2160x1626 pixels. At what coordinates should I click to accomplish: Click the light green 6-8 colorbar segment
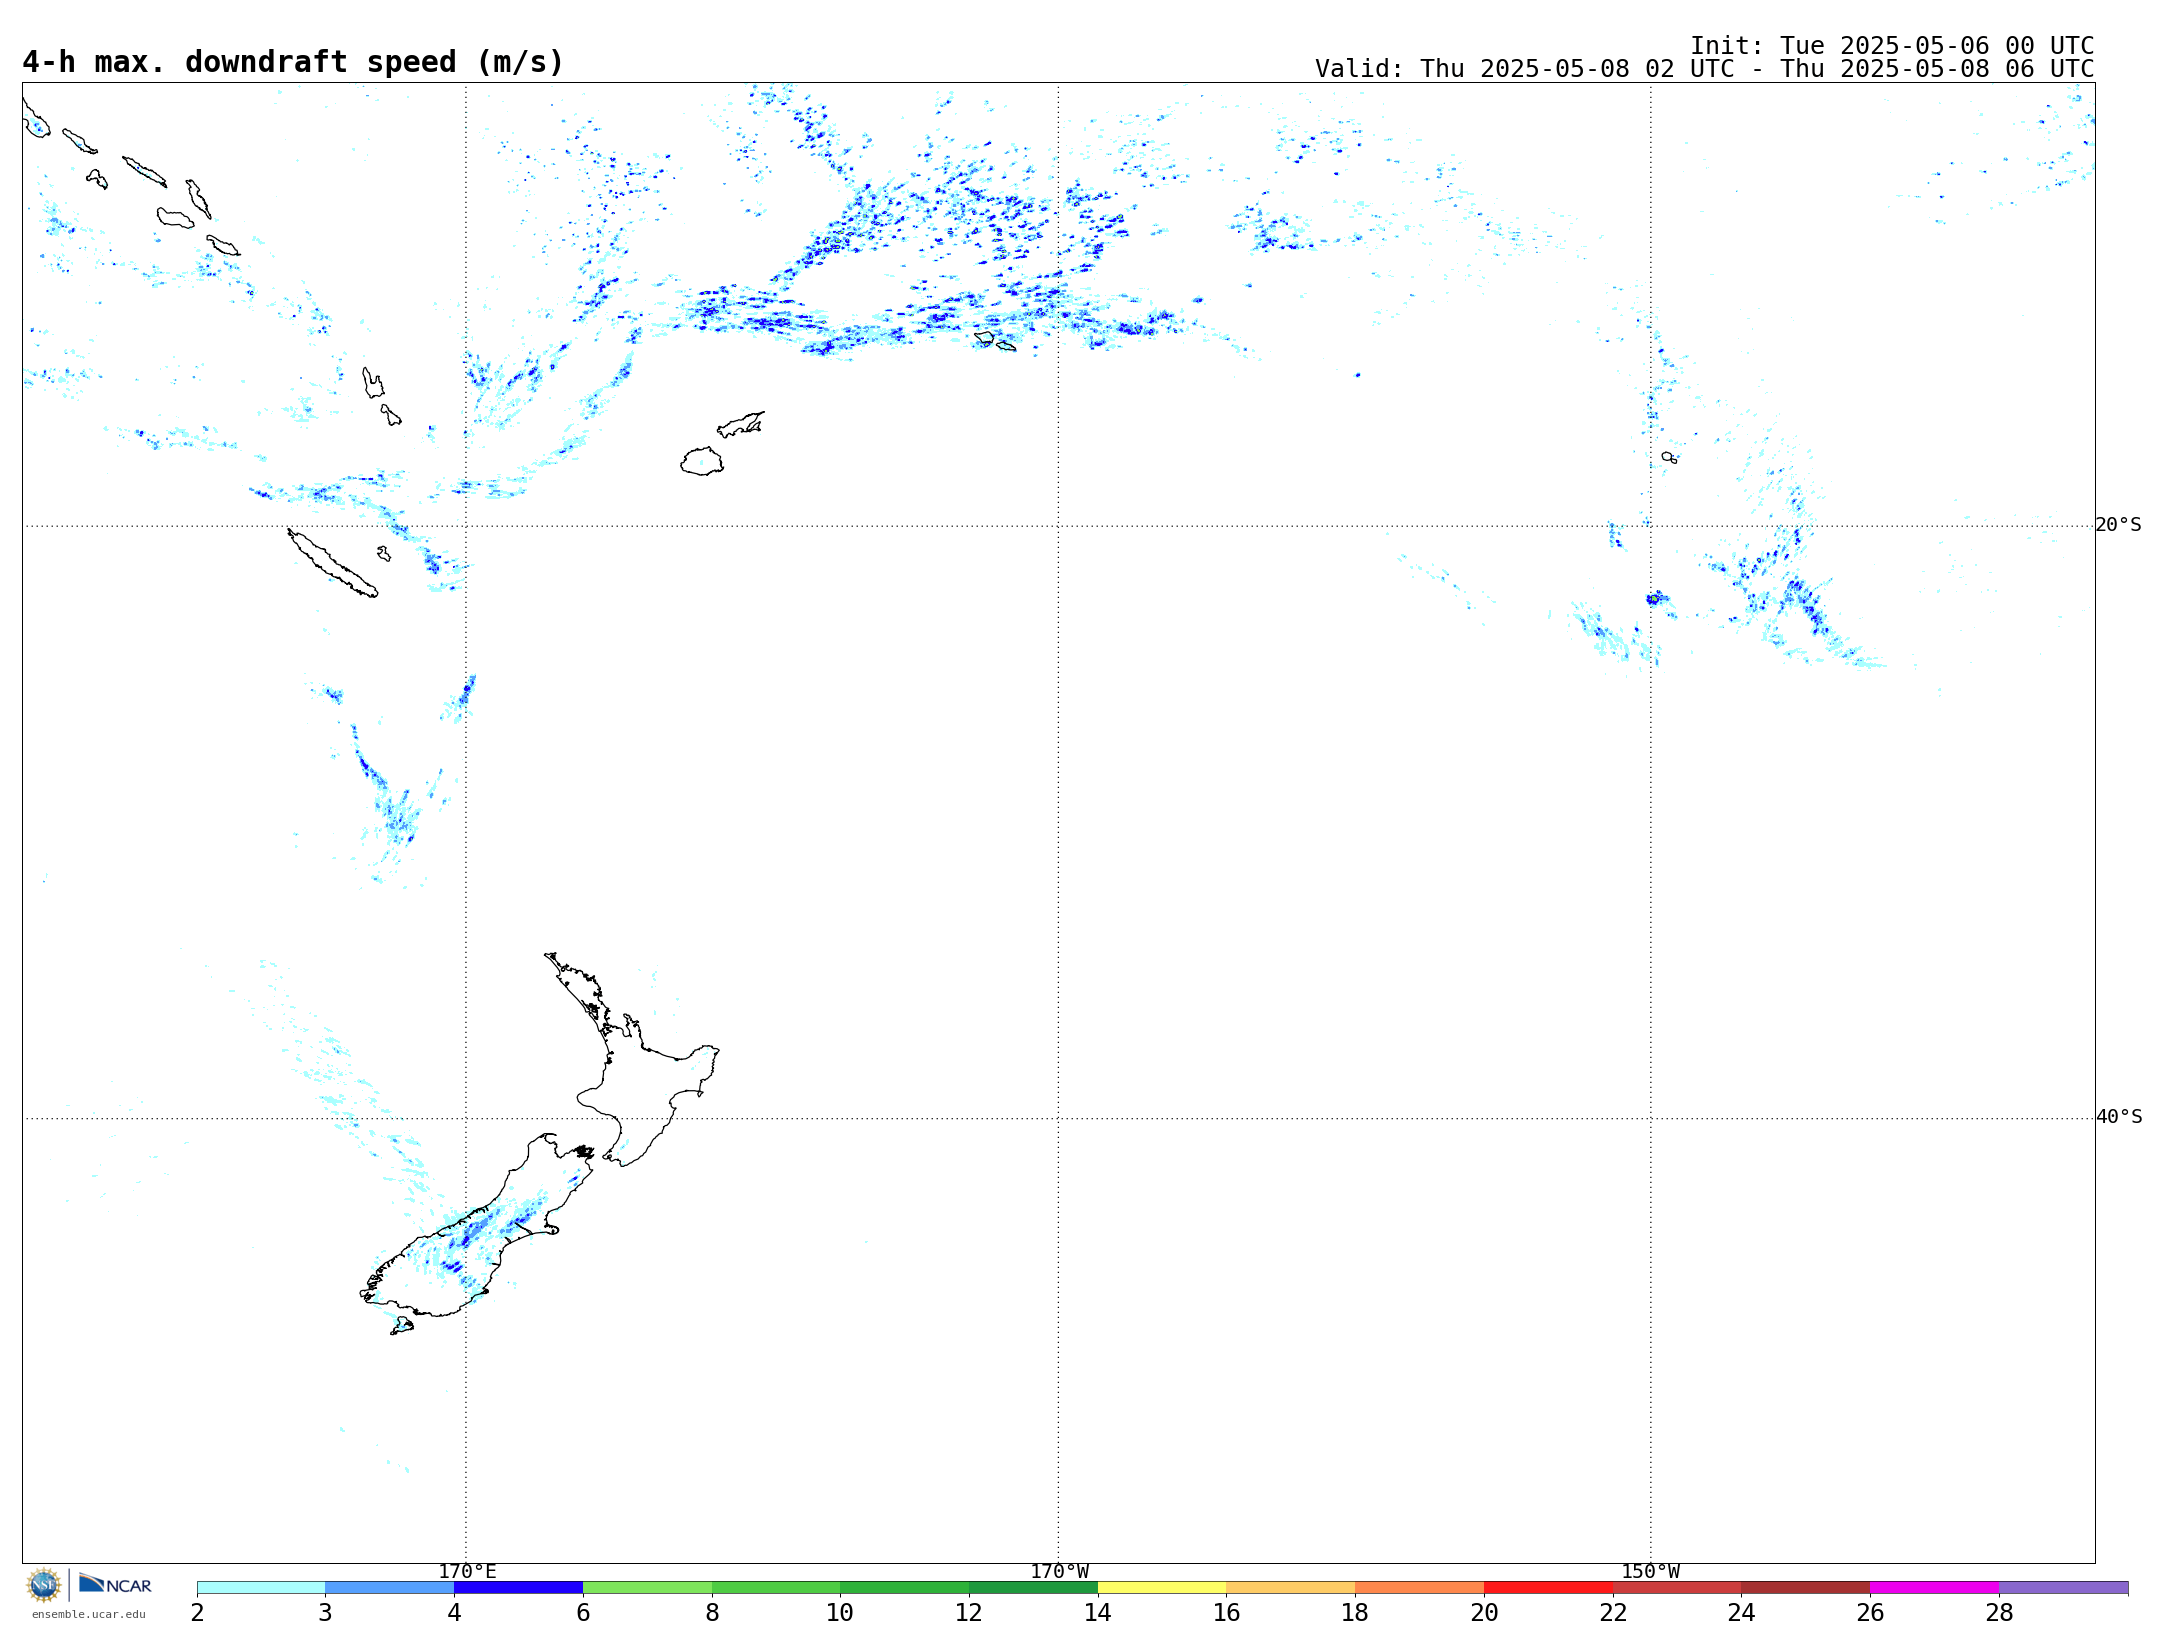[647, 1587]
